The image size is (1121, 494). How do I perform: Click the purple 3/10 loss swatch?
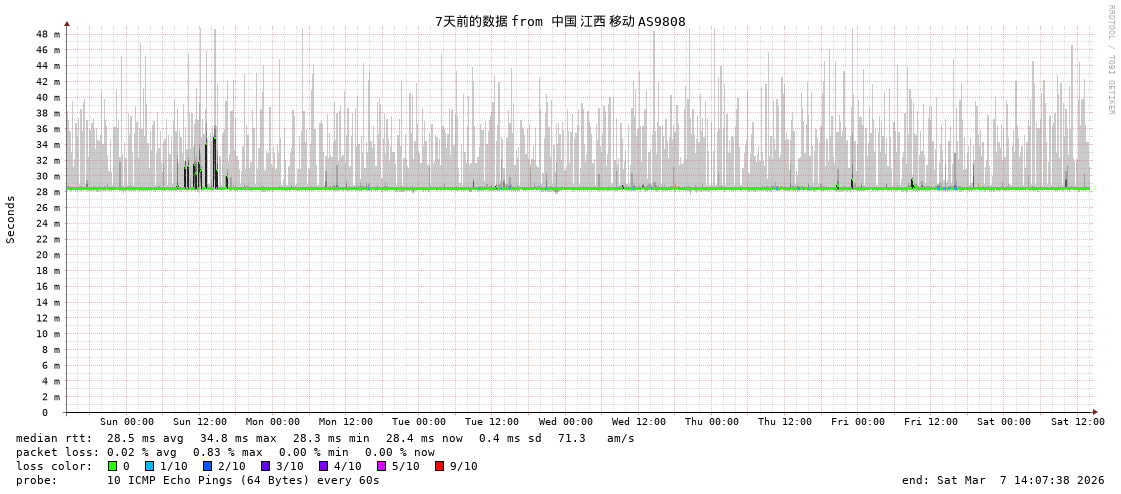pos(266,466)
